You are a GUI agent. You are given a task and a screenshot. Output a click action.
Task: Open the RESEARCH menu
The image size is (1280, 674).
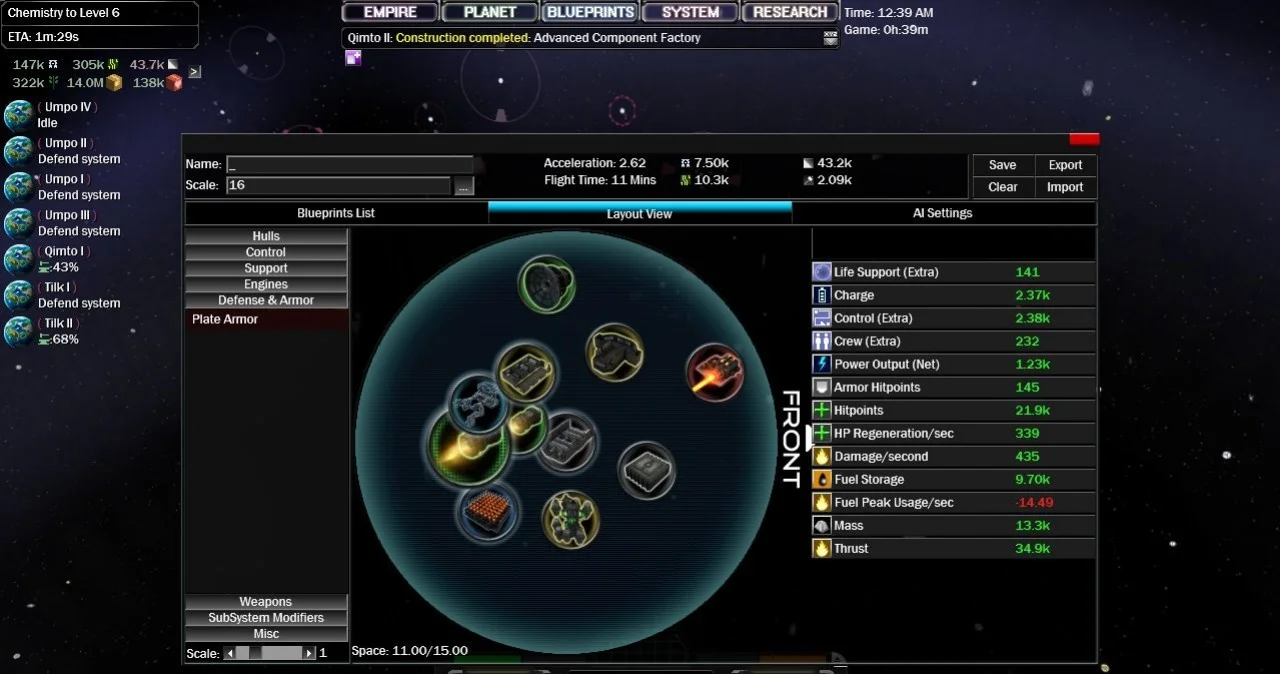pos(790,12)
